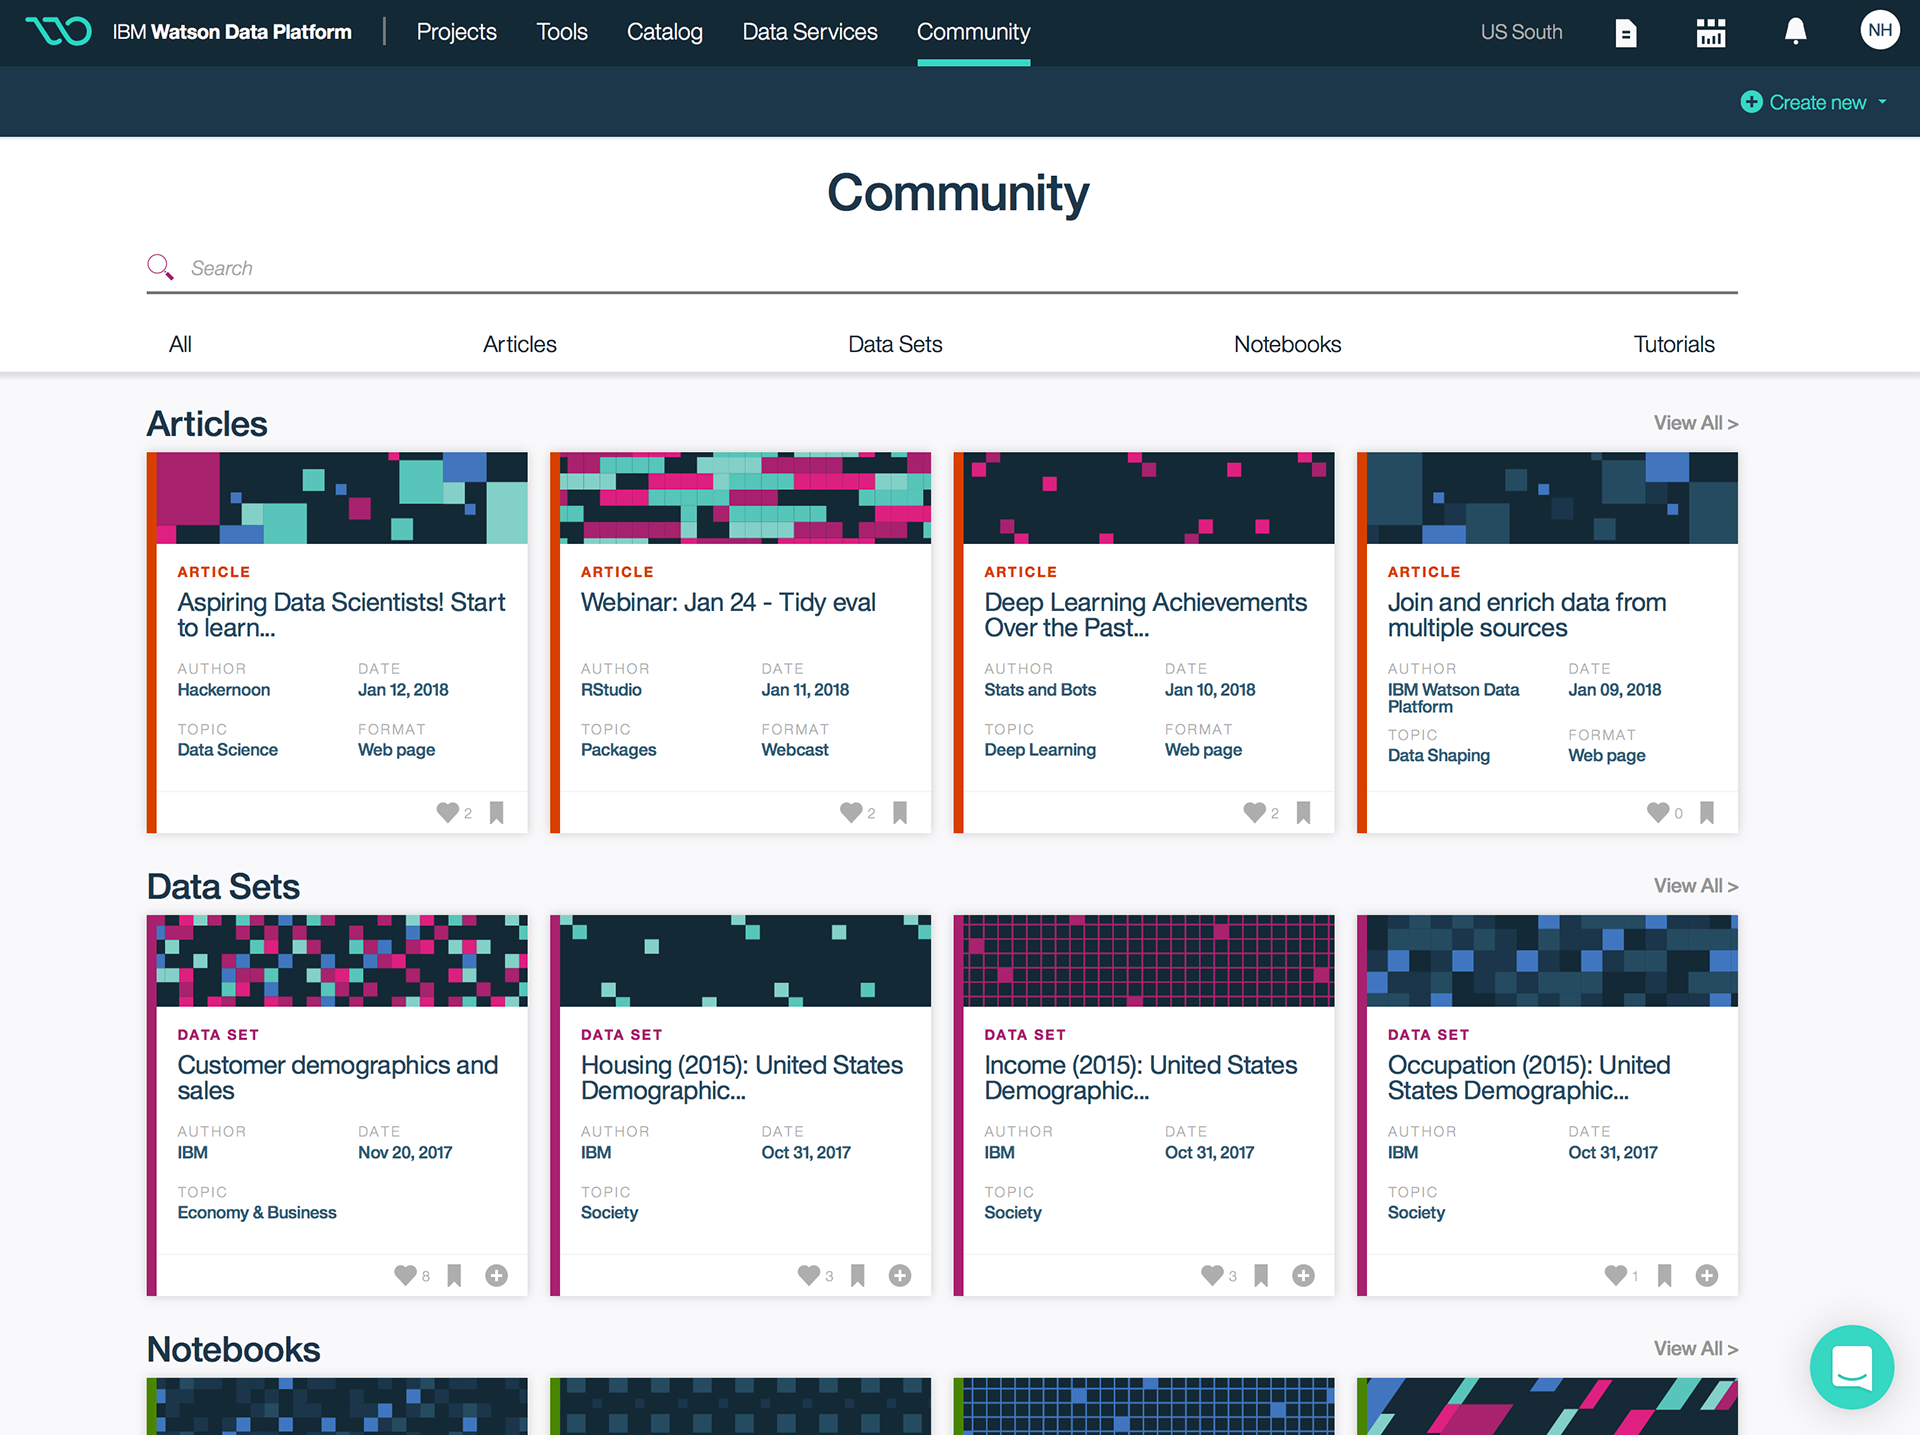The image size is (1920, 1435).
Task: Click in the Community Search field
Action: pyautogui.click(x=942, y=268)
